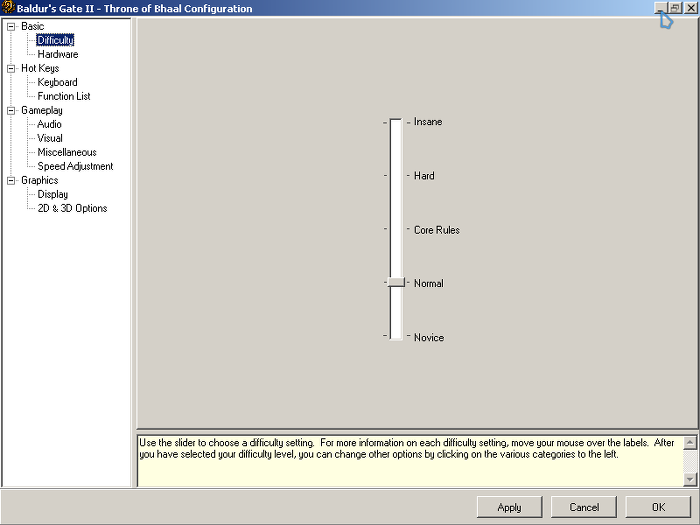Cancel the configuration dialog
The image size is (700, 525).
(x=584, y=507)
